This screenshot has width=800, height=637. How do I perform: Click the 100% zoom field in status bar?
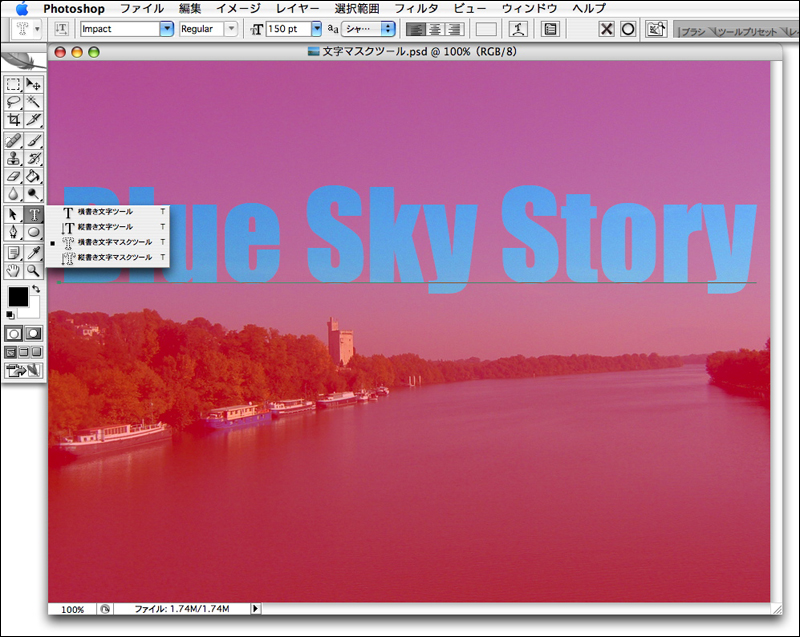(x=72, y=608)
